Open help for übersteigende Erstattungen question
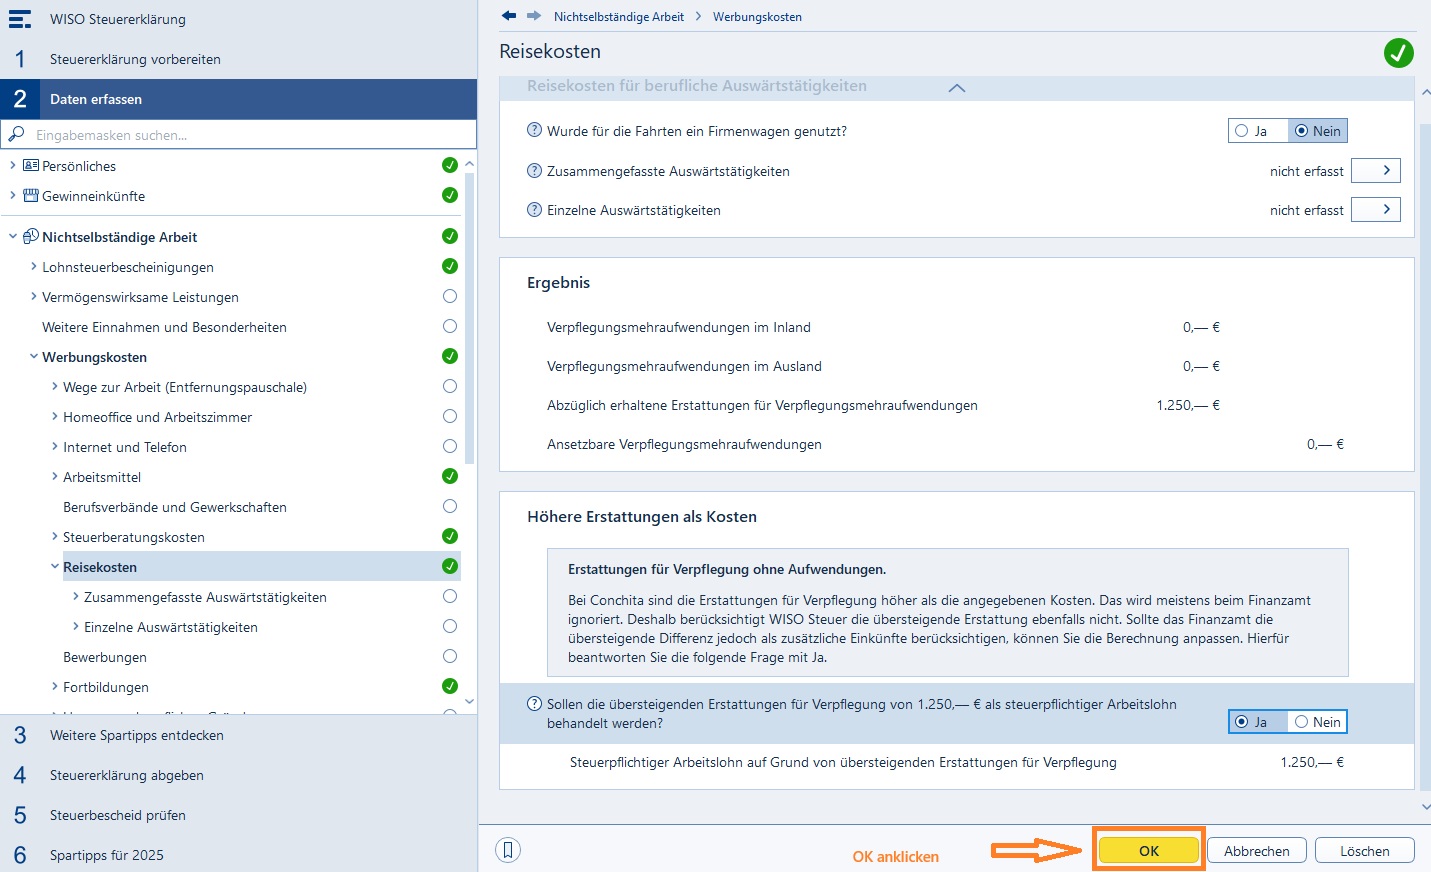The width and height of the screenshot is (1431, 872). 534,703
